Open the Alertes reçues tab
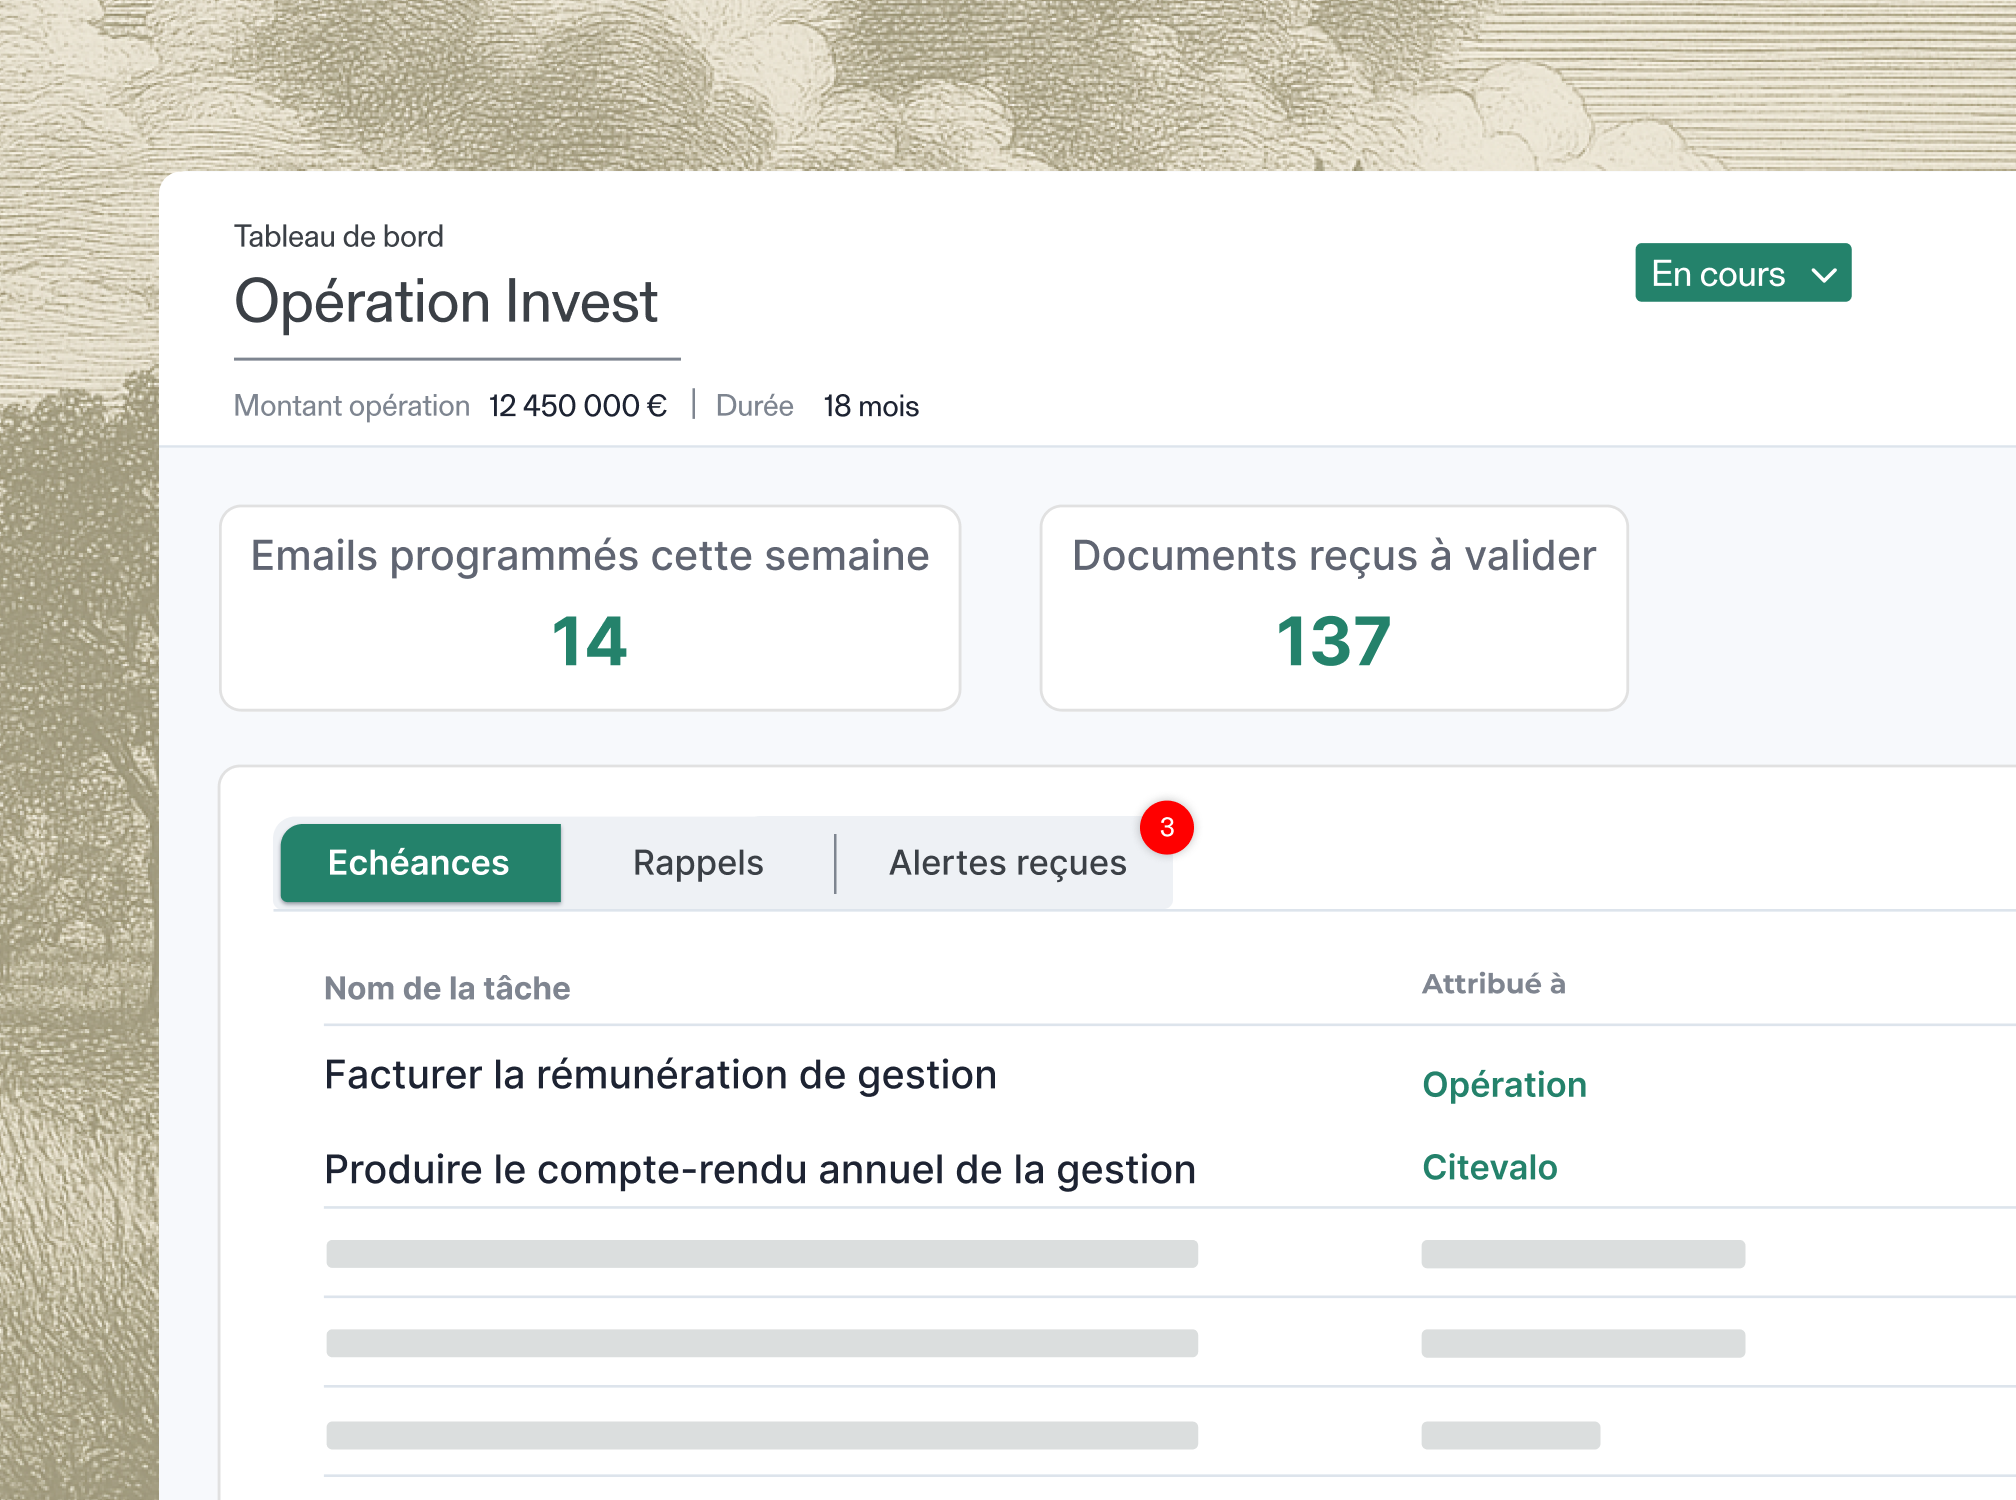The image size is (2016, 1500). pyautogui.click(x=1007, y=863)
